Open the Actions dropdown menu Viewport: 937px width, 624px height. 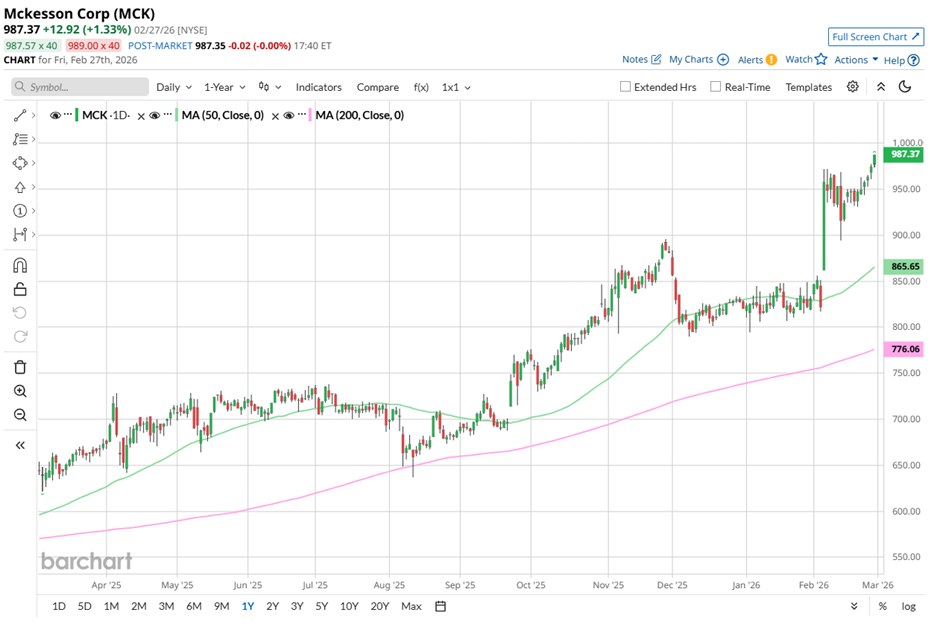point(856,60)
